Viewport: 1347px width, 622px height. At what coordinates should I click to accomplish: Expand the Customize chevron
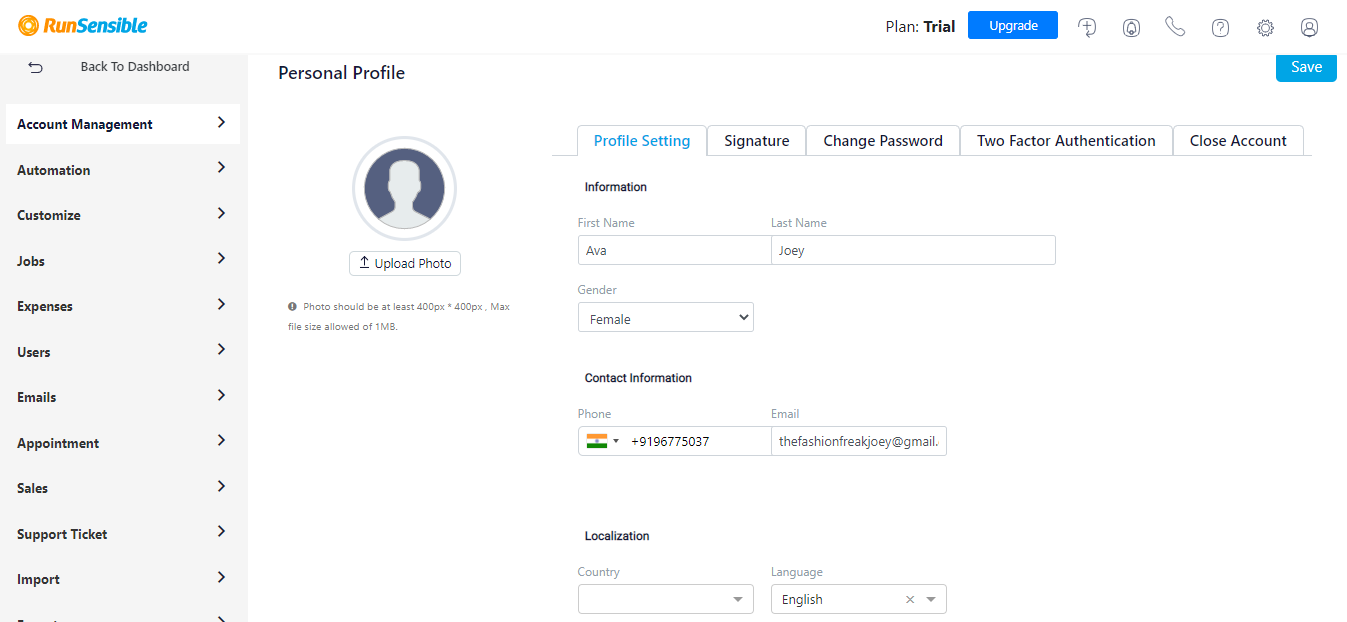(x=221, y=213)
